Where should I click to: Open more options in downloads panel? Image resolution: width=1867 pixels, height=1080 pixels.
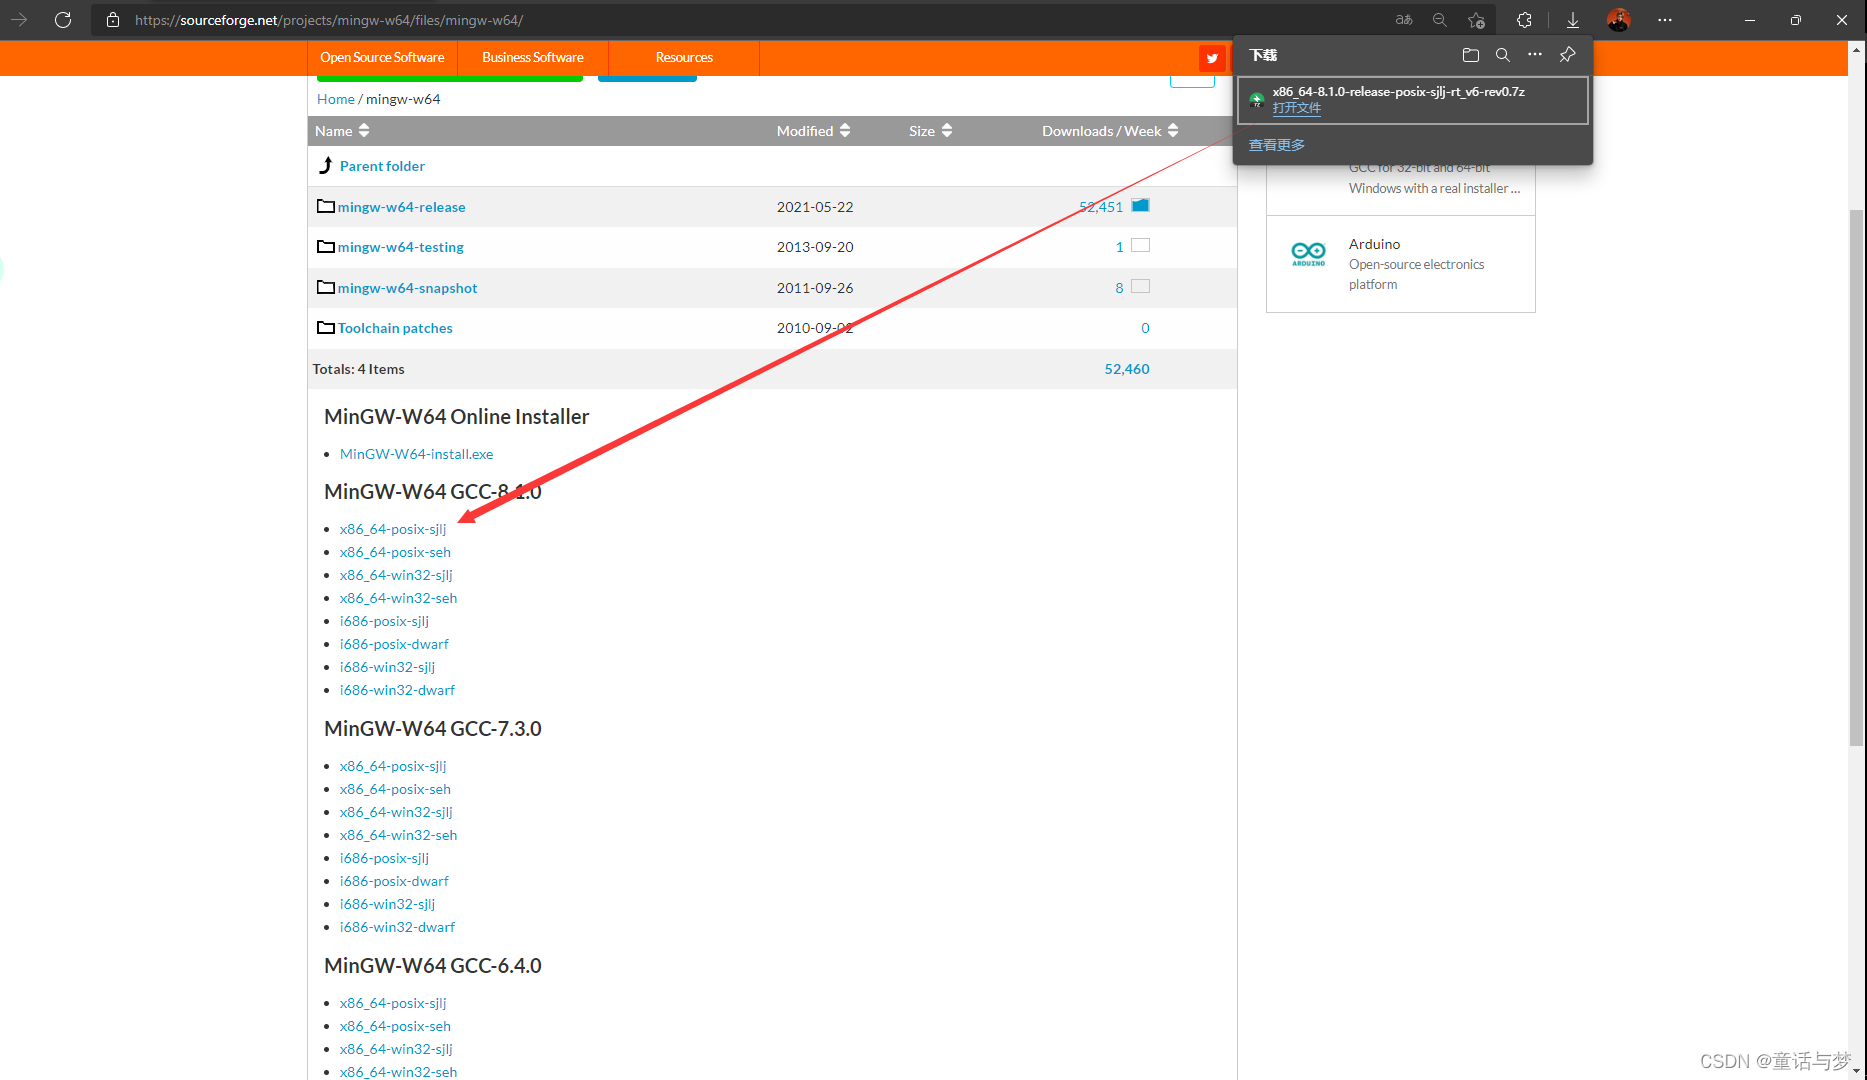1535,55
